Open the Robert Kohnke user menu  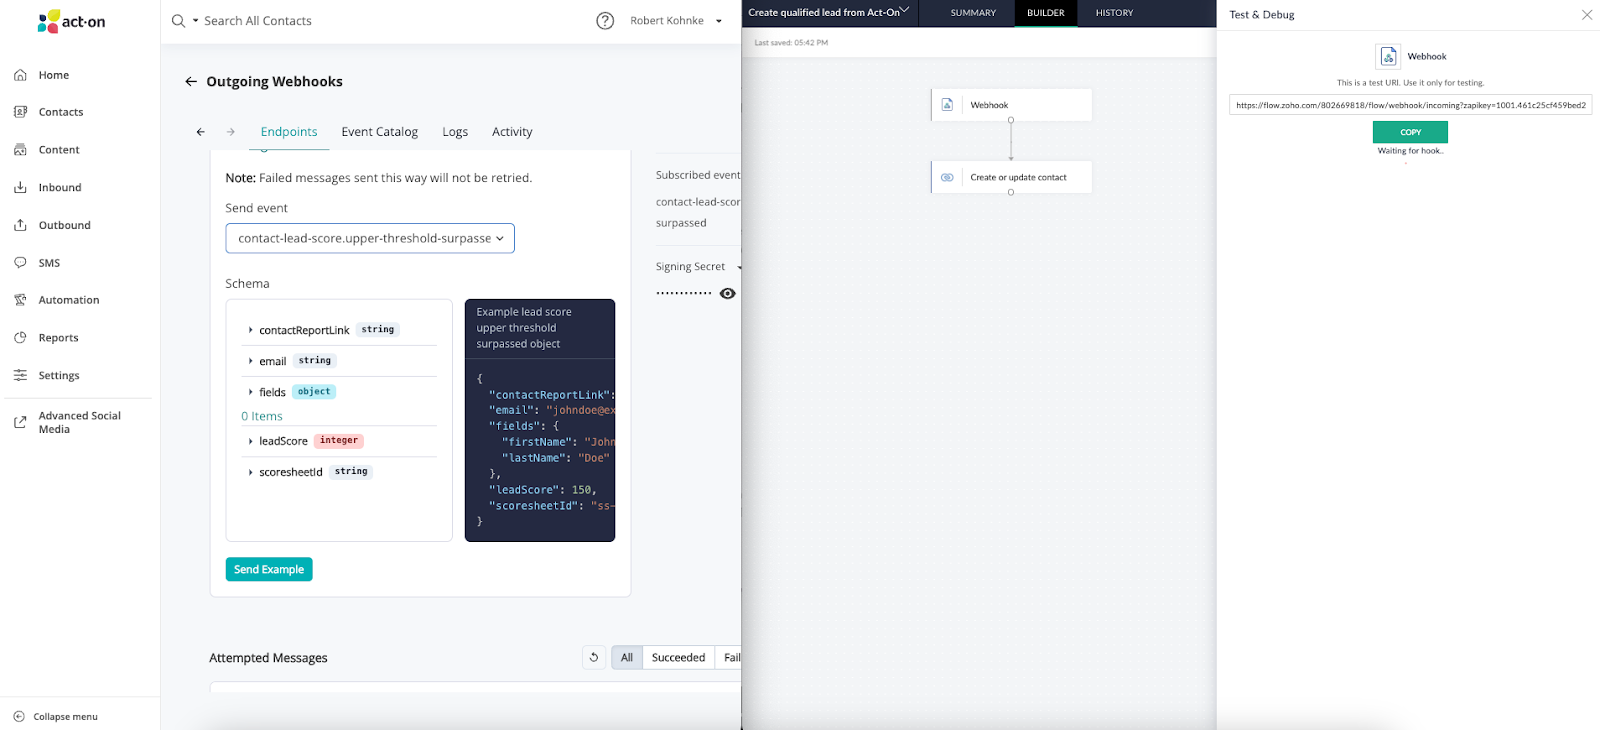(x=677, y=21)
